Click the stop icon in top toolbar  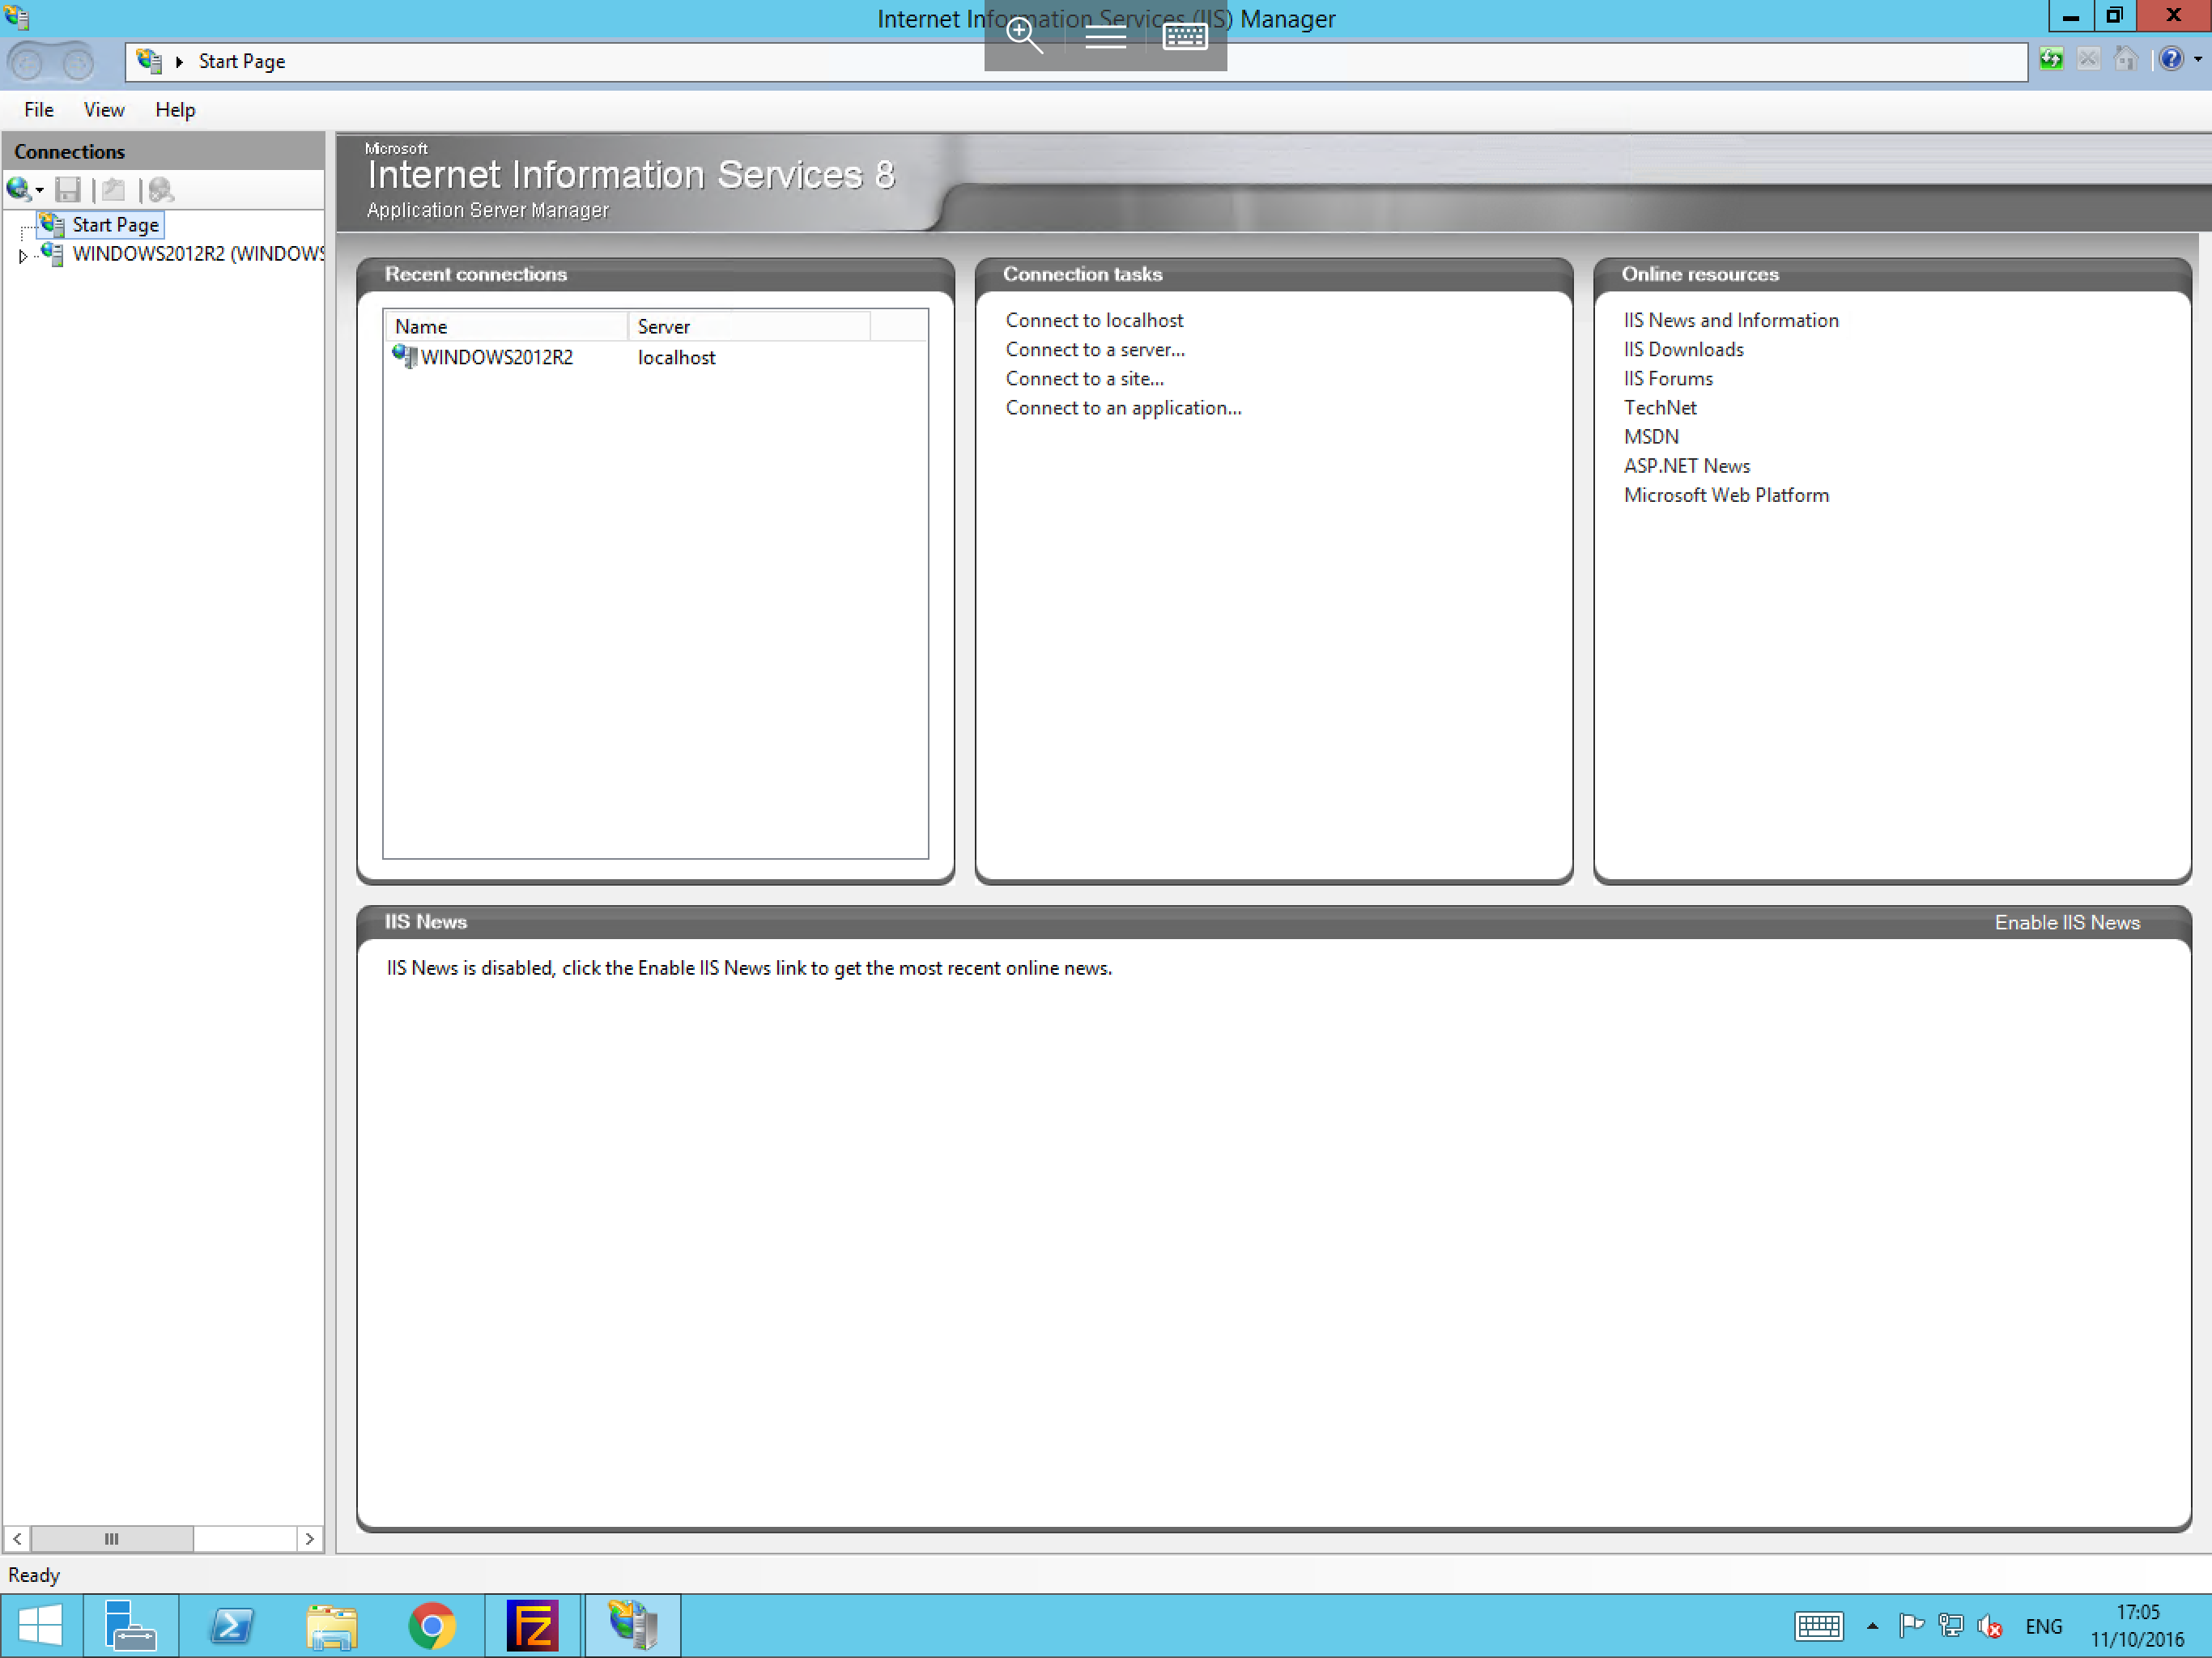[2088, 60]
